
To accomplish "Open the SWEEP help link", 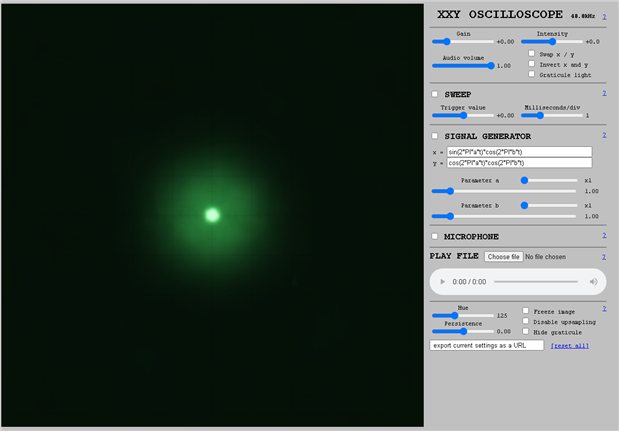I will tap(604, 93).
